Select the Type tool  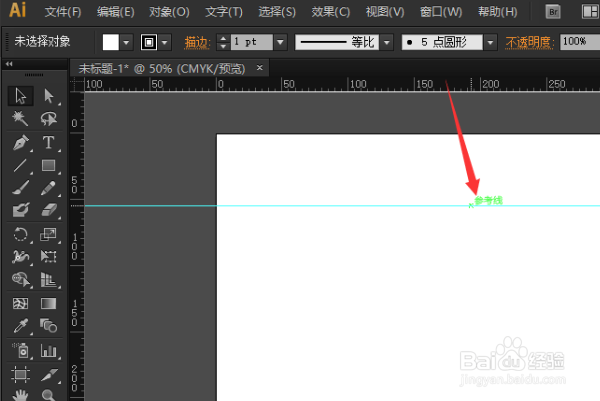pyautogui.click(x=49, y=143)
